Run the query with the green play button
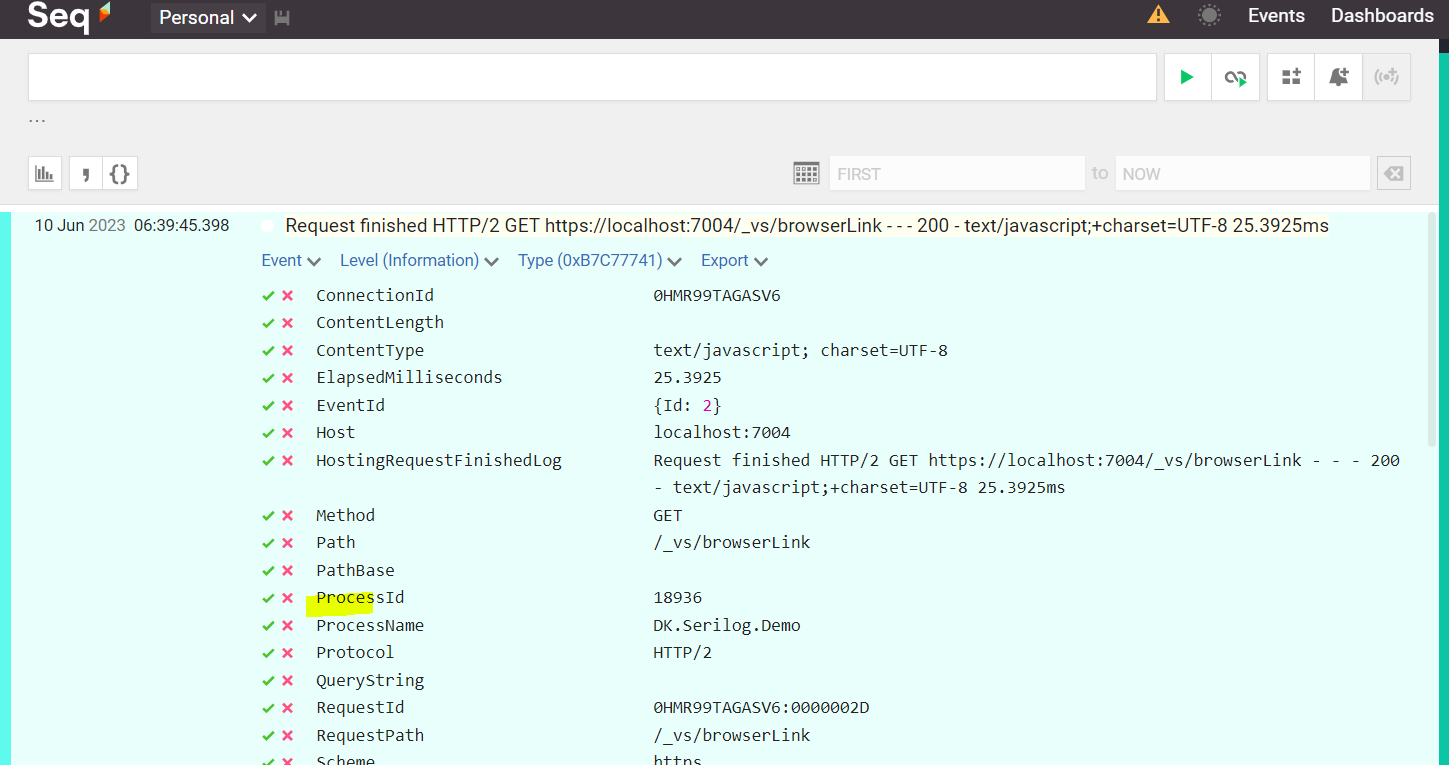Image resolution: width=1449 pixels, height=765 pixels. [x=1187, y=77]
